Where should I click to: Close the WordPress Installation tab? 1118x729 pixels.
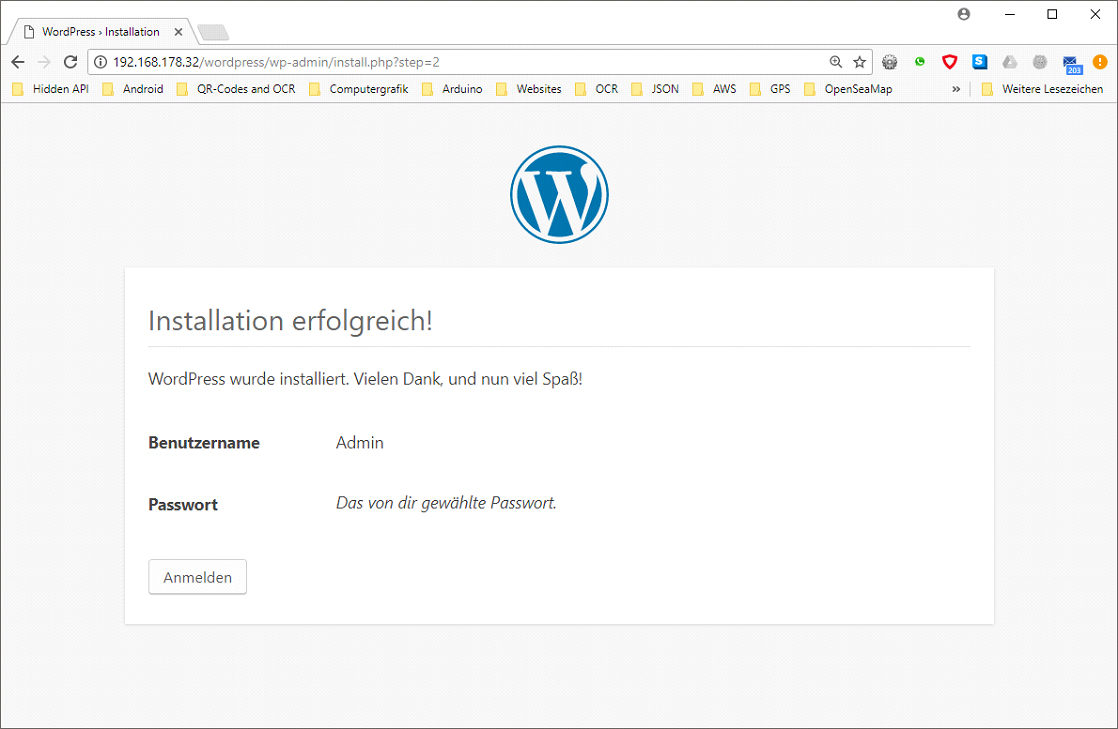pyautogui.click(x=178, y=32)
